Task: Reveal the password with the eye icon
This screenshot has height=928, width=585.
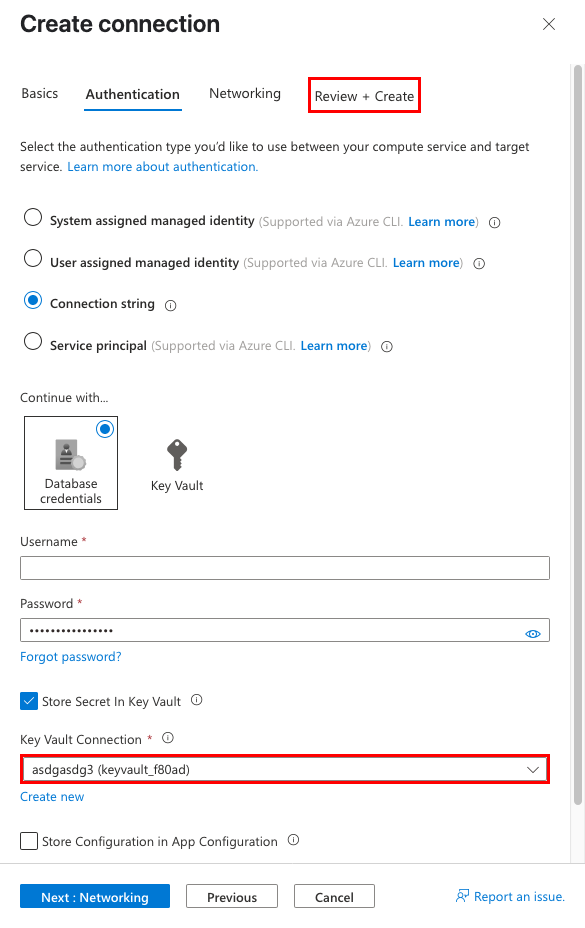Action: click(x=533, y=632)
